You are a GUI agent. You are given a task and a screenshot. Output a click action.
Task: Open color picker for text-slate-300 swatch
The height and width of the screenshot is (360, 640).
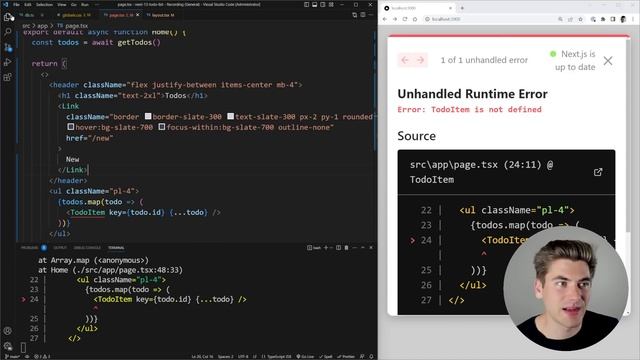click(231, 116)
